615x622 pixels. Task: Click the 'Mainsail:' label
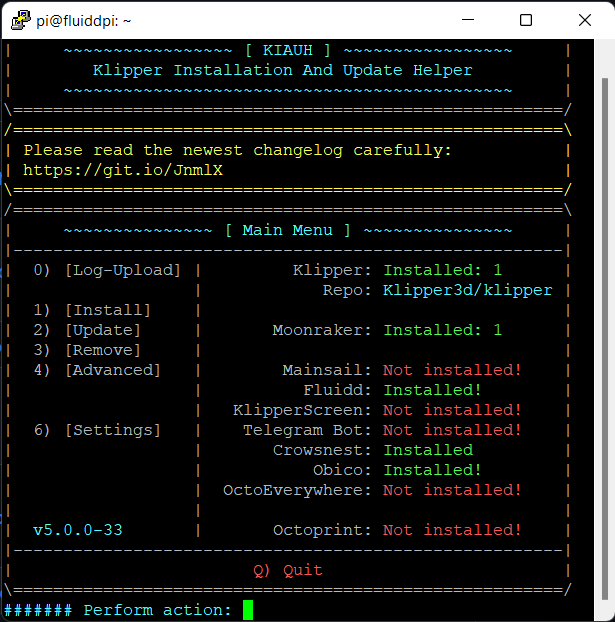(x=327, y=370)
